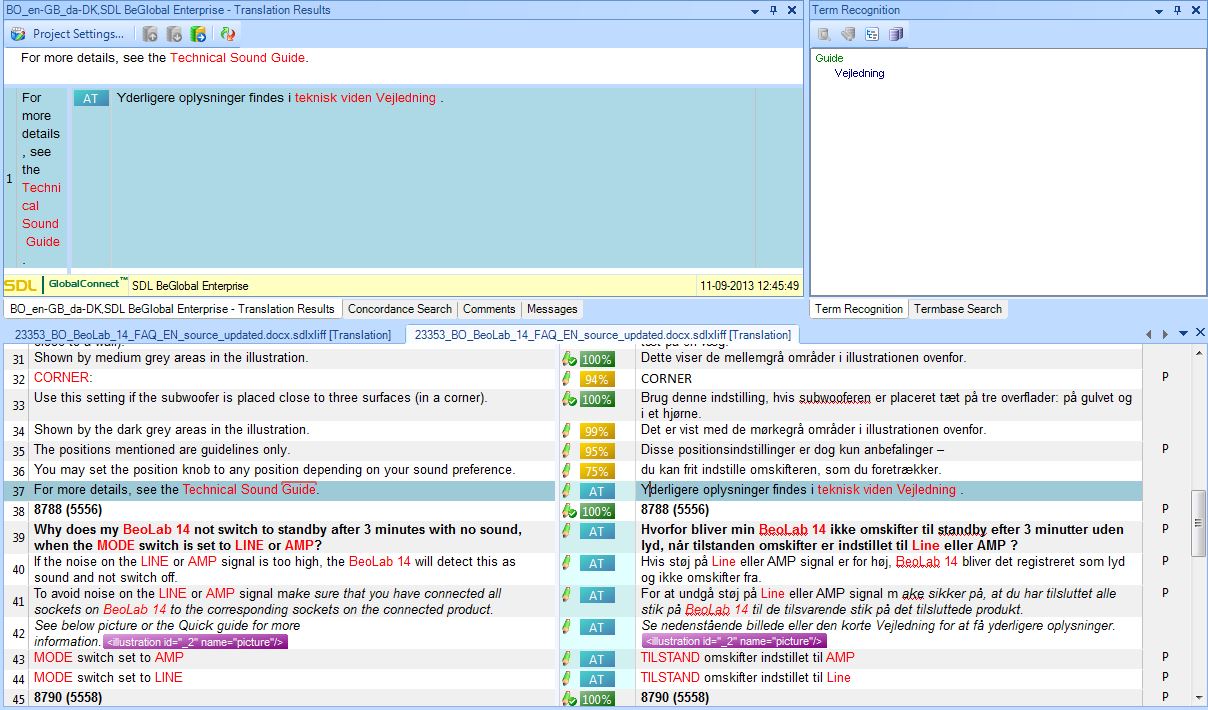Toggle the 75% match status of segment 36
The height and width of the screenshot is (710, 1208).
596,471
